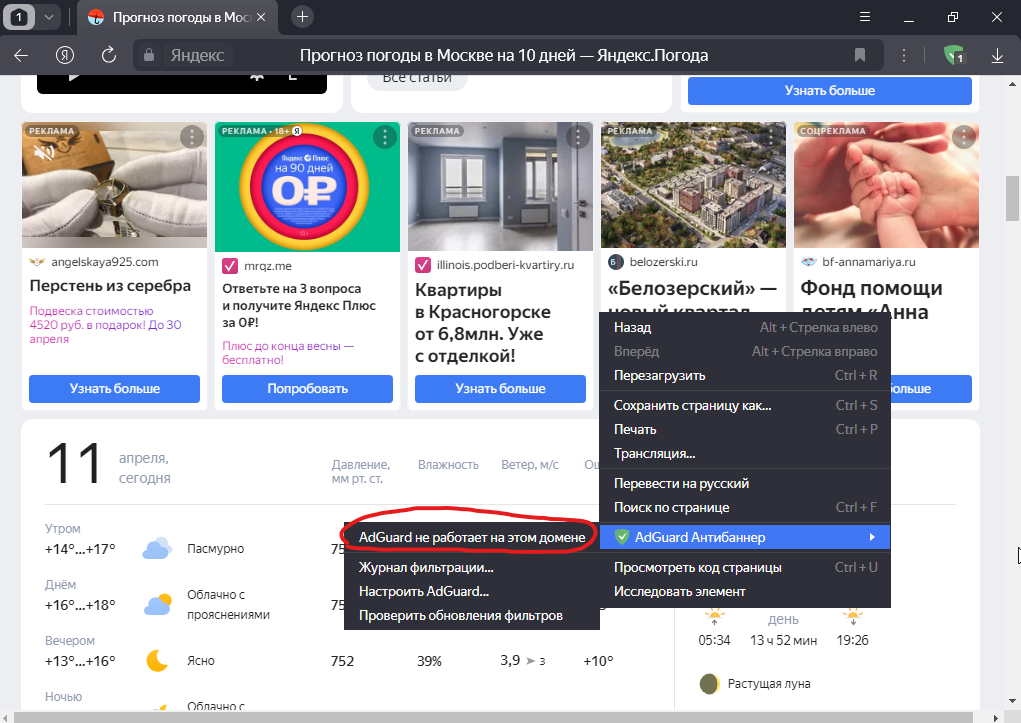Select Перевести на русский
The image size is (1021, 723).
(745, 484)
